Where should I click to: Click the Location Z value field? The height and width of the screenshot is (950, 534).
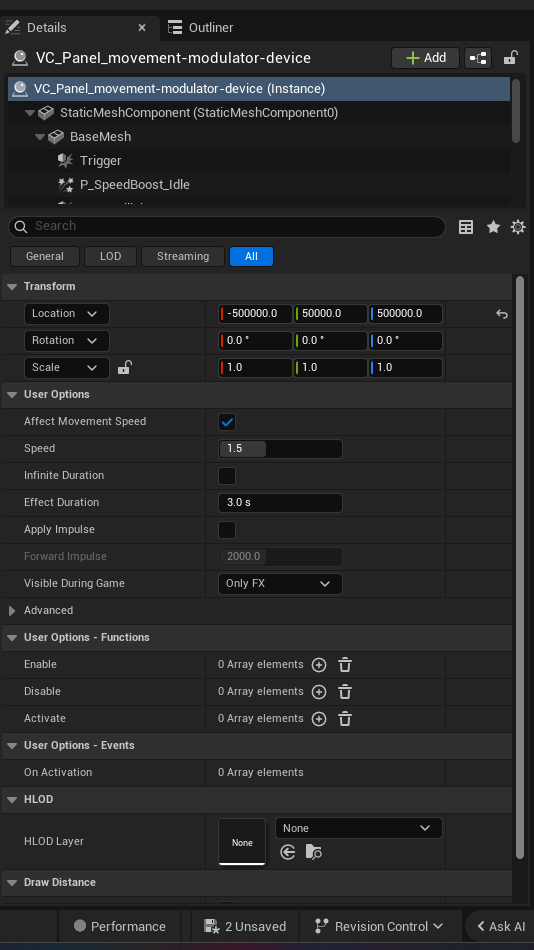point(406,314)
